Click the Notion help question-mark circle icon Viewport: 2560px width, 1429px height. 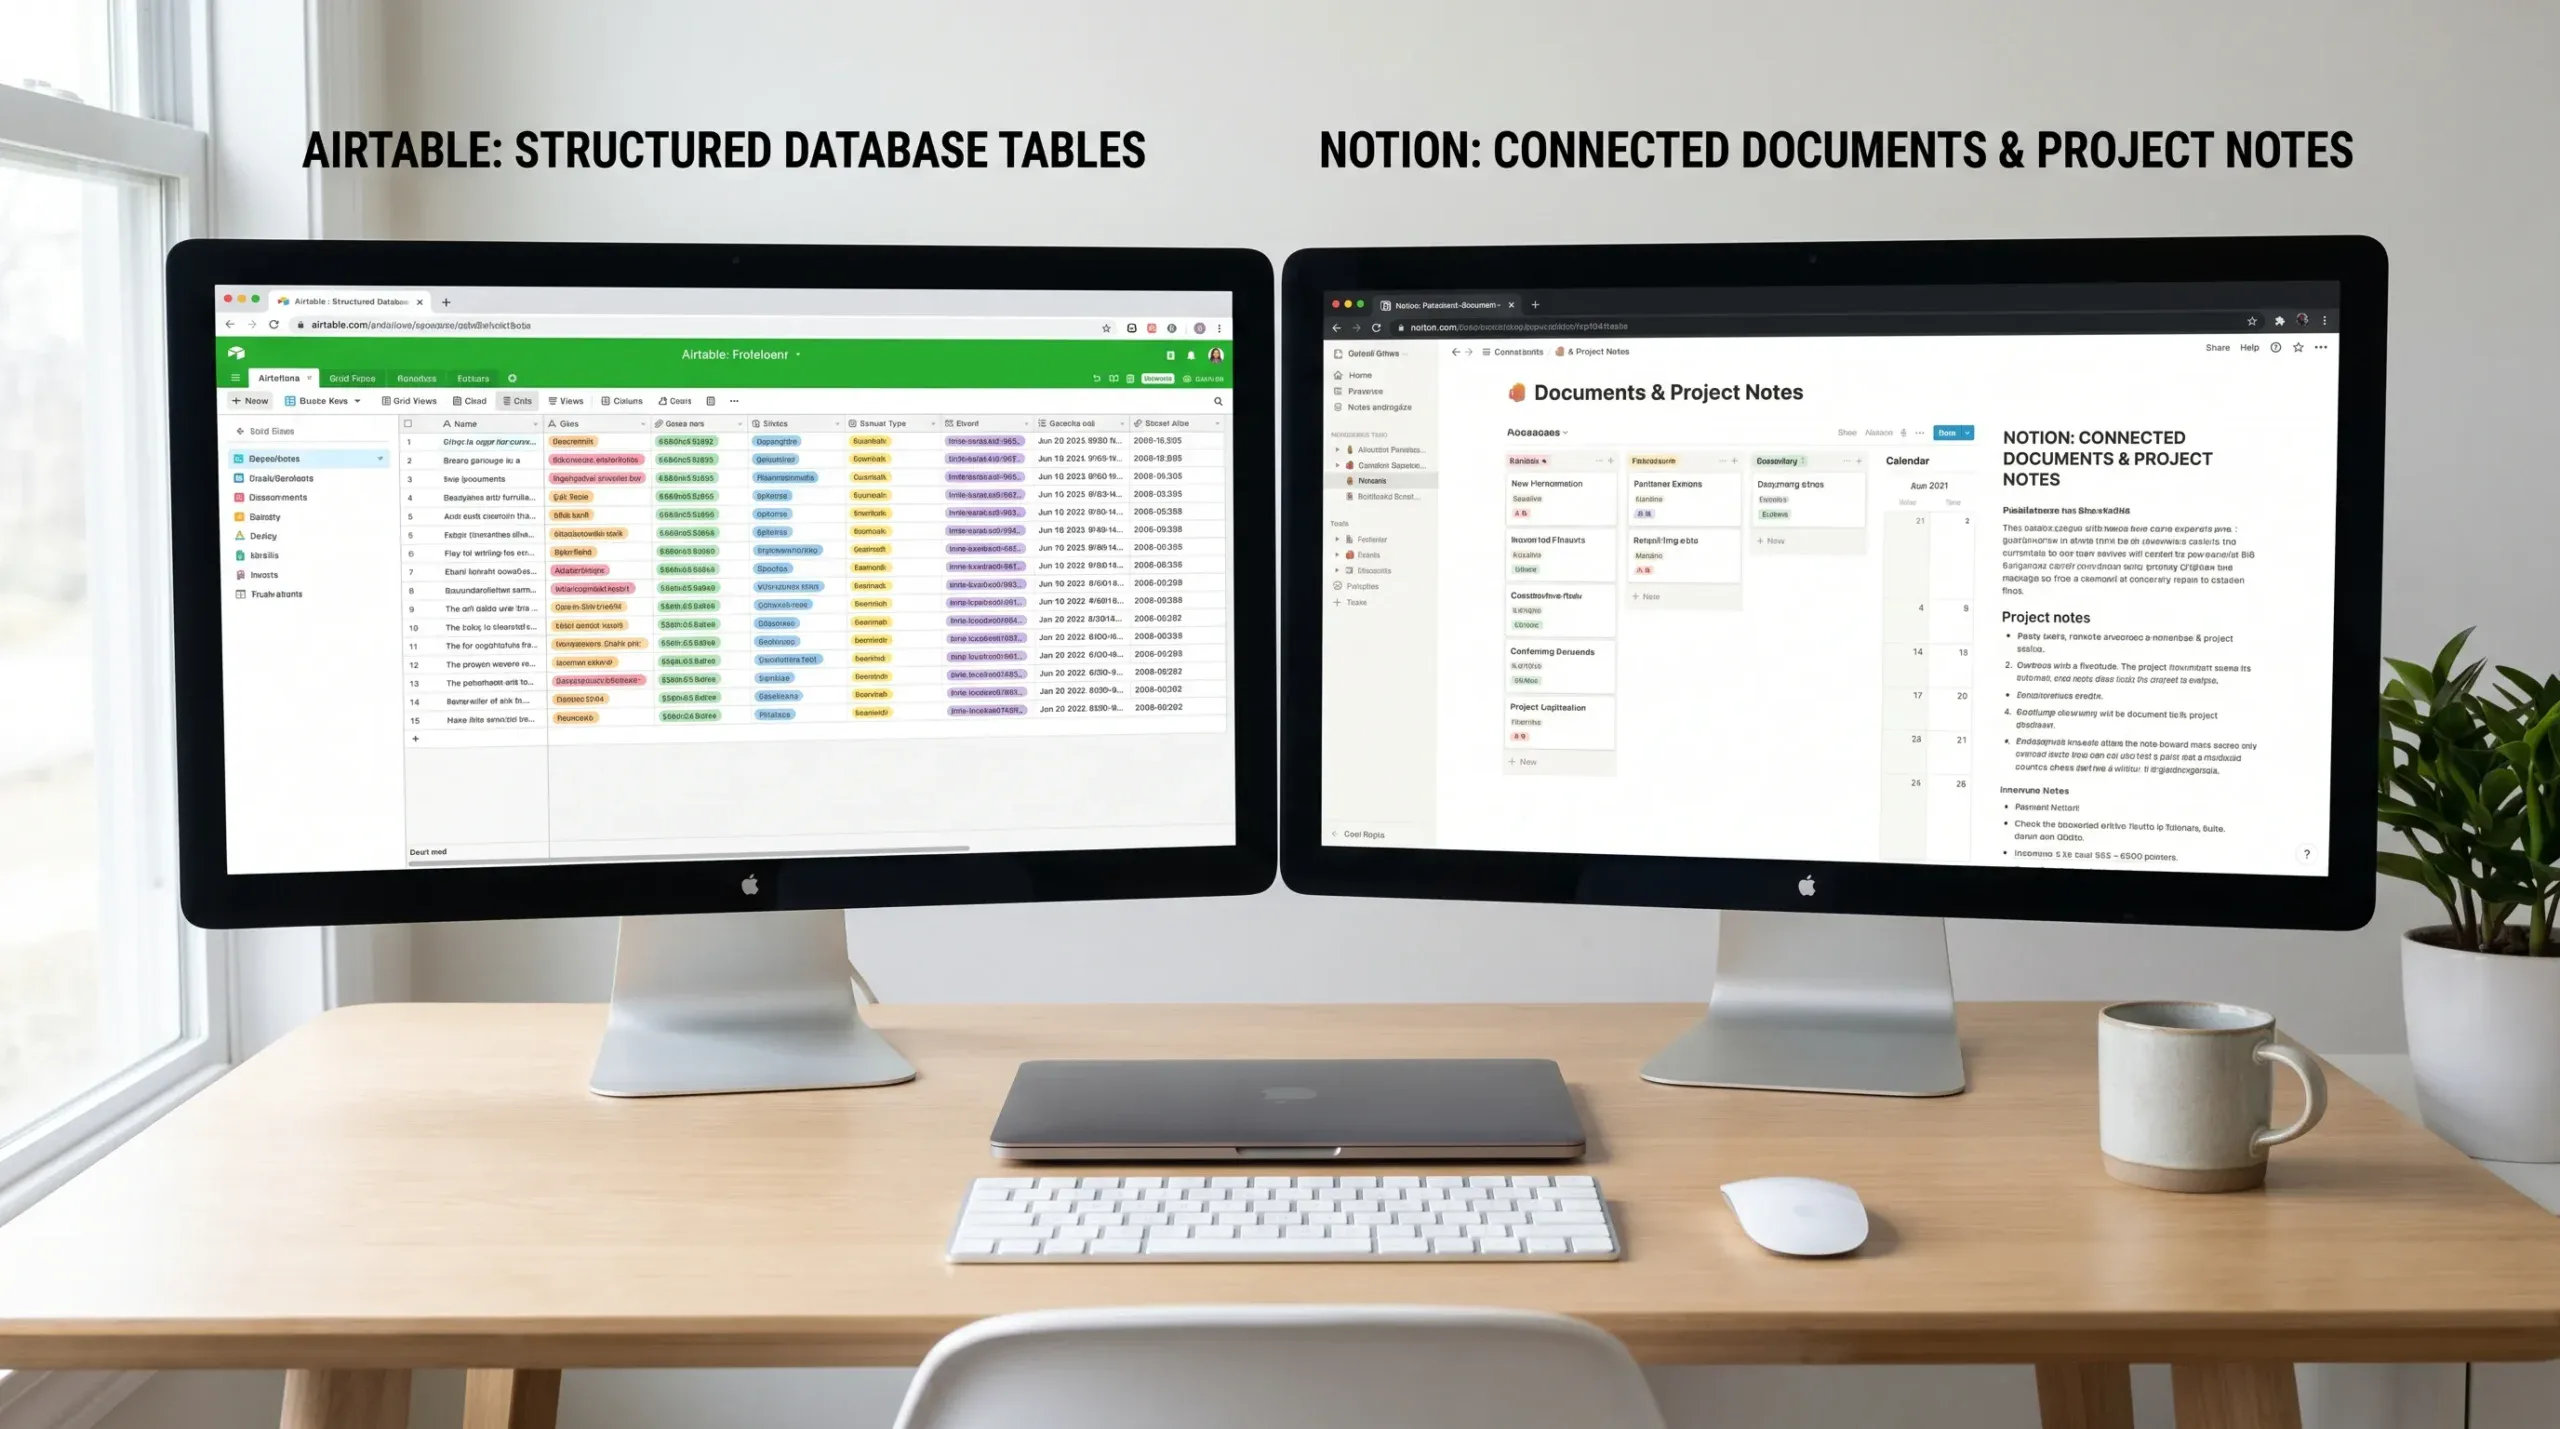[2276, 347]
